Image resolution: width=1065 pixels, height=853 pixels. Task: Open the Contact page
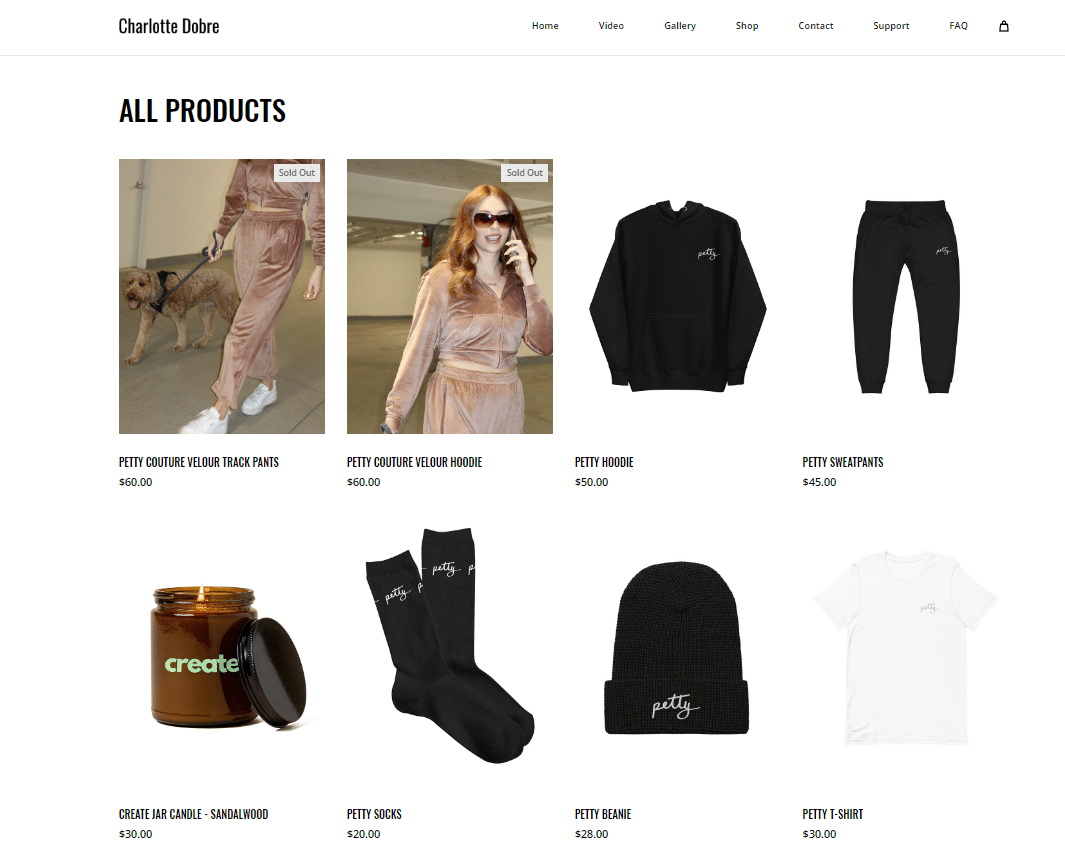pyautogui.click(x=815, y=26)
